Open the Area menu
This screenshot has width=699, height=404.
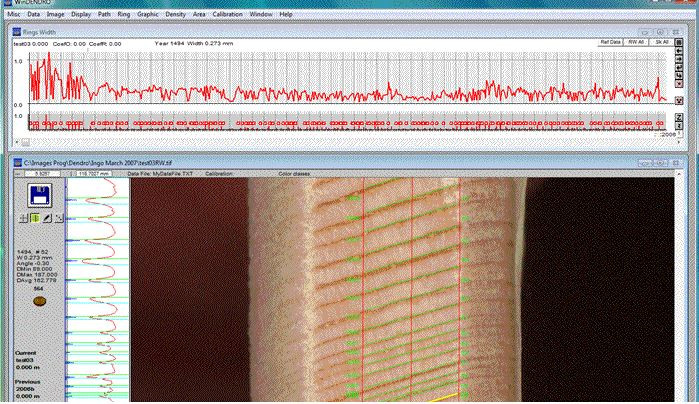199,14
